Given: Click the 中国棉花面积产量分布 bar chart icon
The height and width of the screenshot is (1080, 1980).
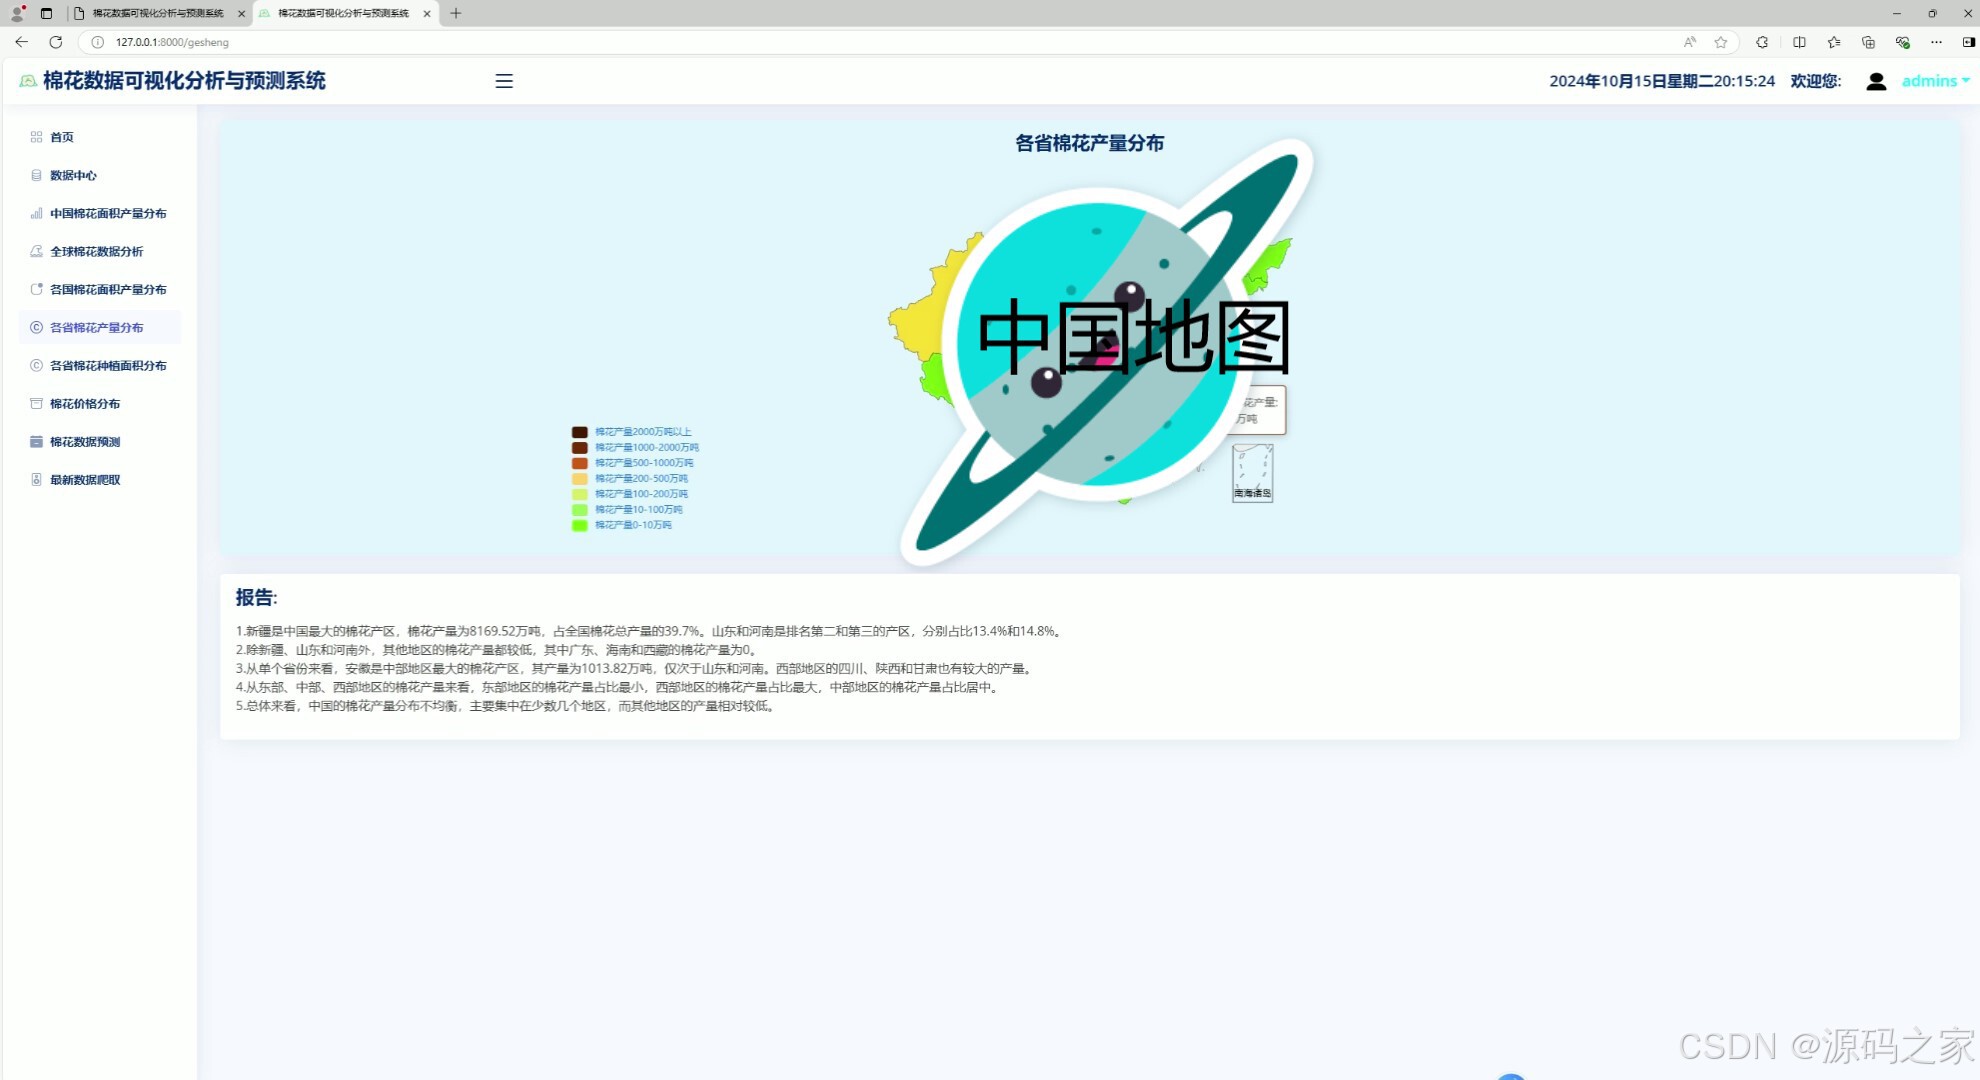Looking at the screenshot, I should tap(36, 213).
